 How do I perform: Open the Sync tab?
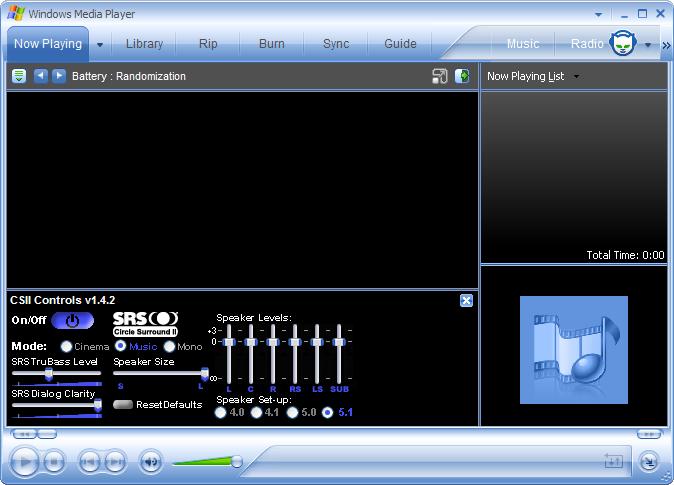coord(336,44)
